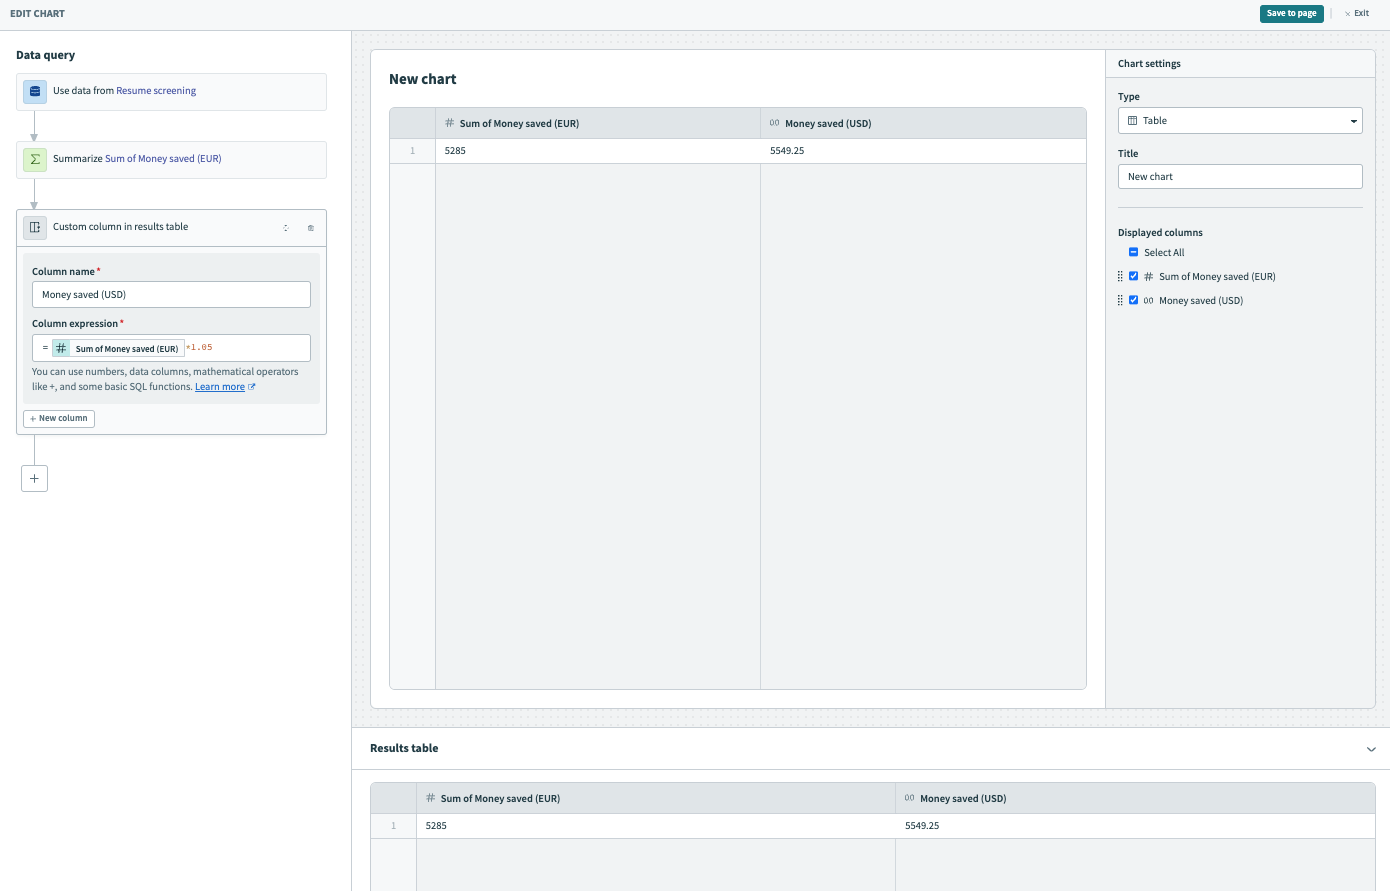Screen dimensions: 1390x891
Task: Click the collapse icon beside the trash icon
Action: tap(286, 228)
